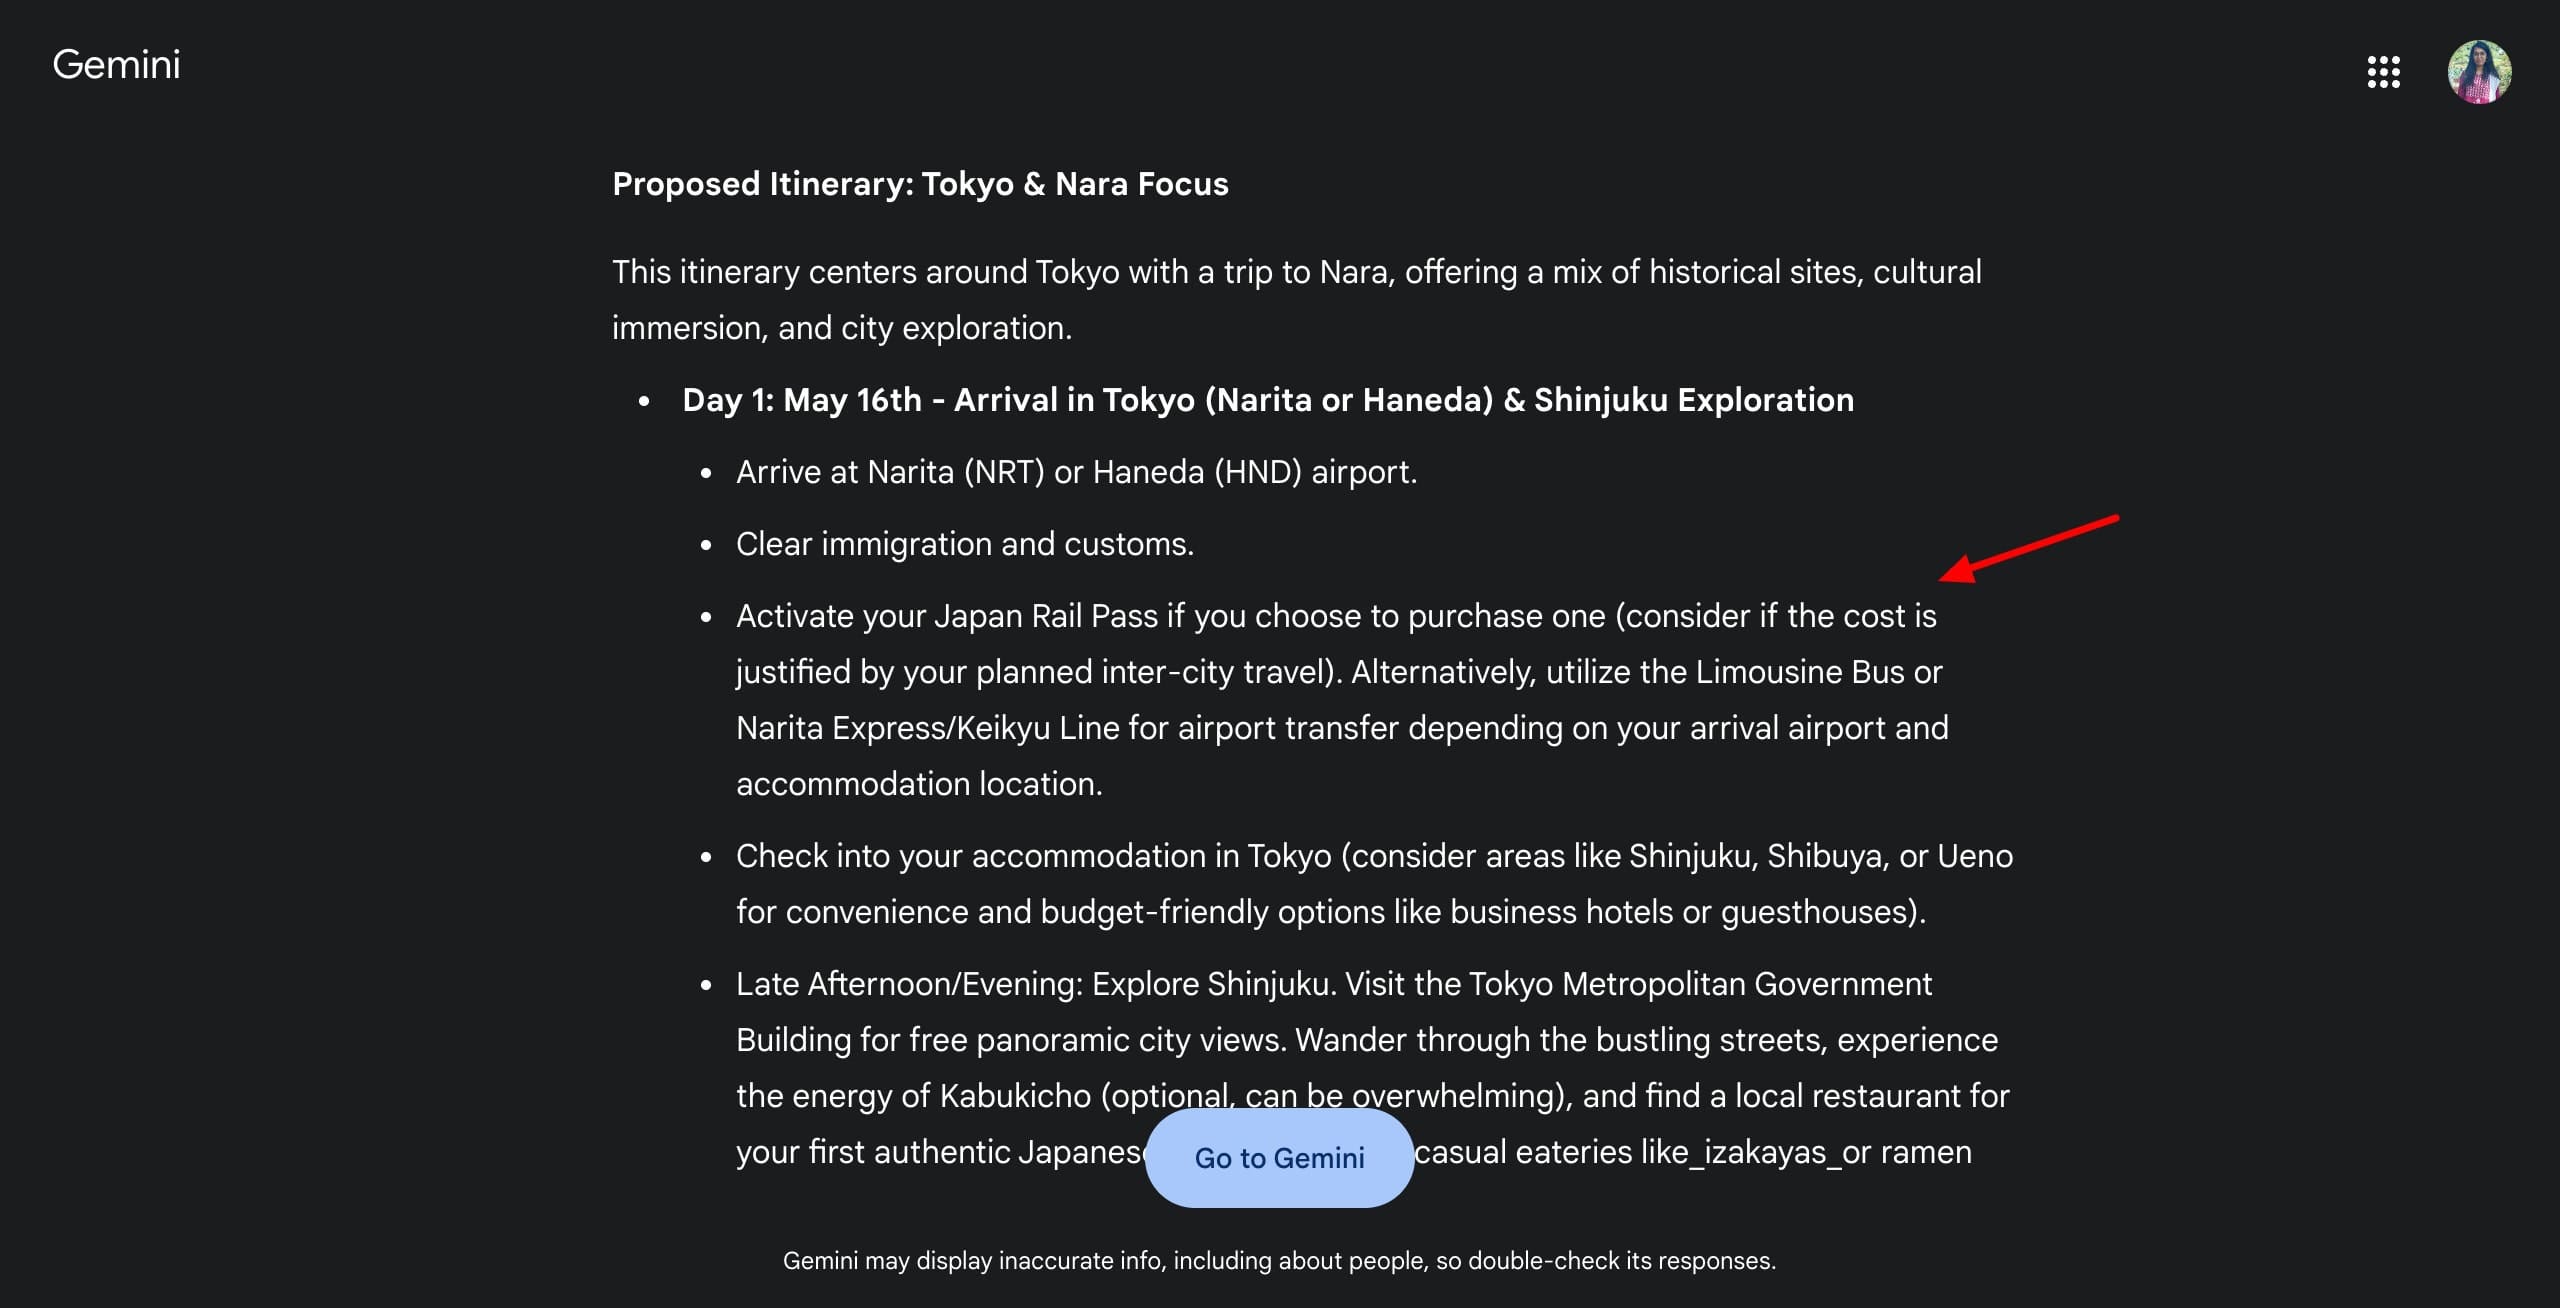Screen dimensions: 2560x1308
Task: Click the Gemini logo
Action: [116, 65]
